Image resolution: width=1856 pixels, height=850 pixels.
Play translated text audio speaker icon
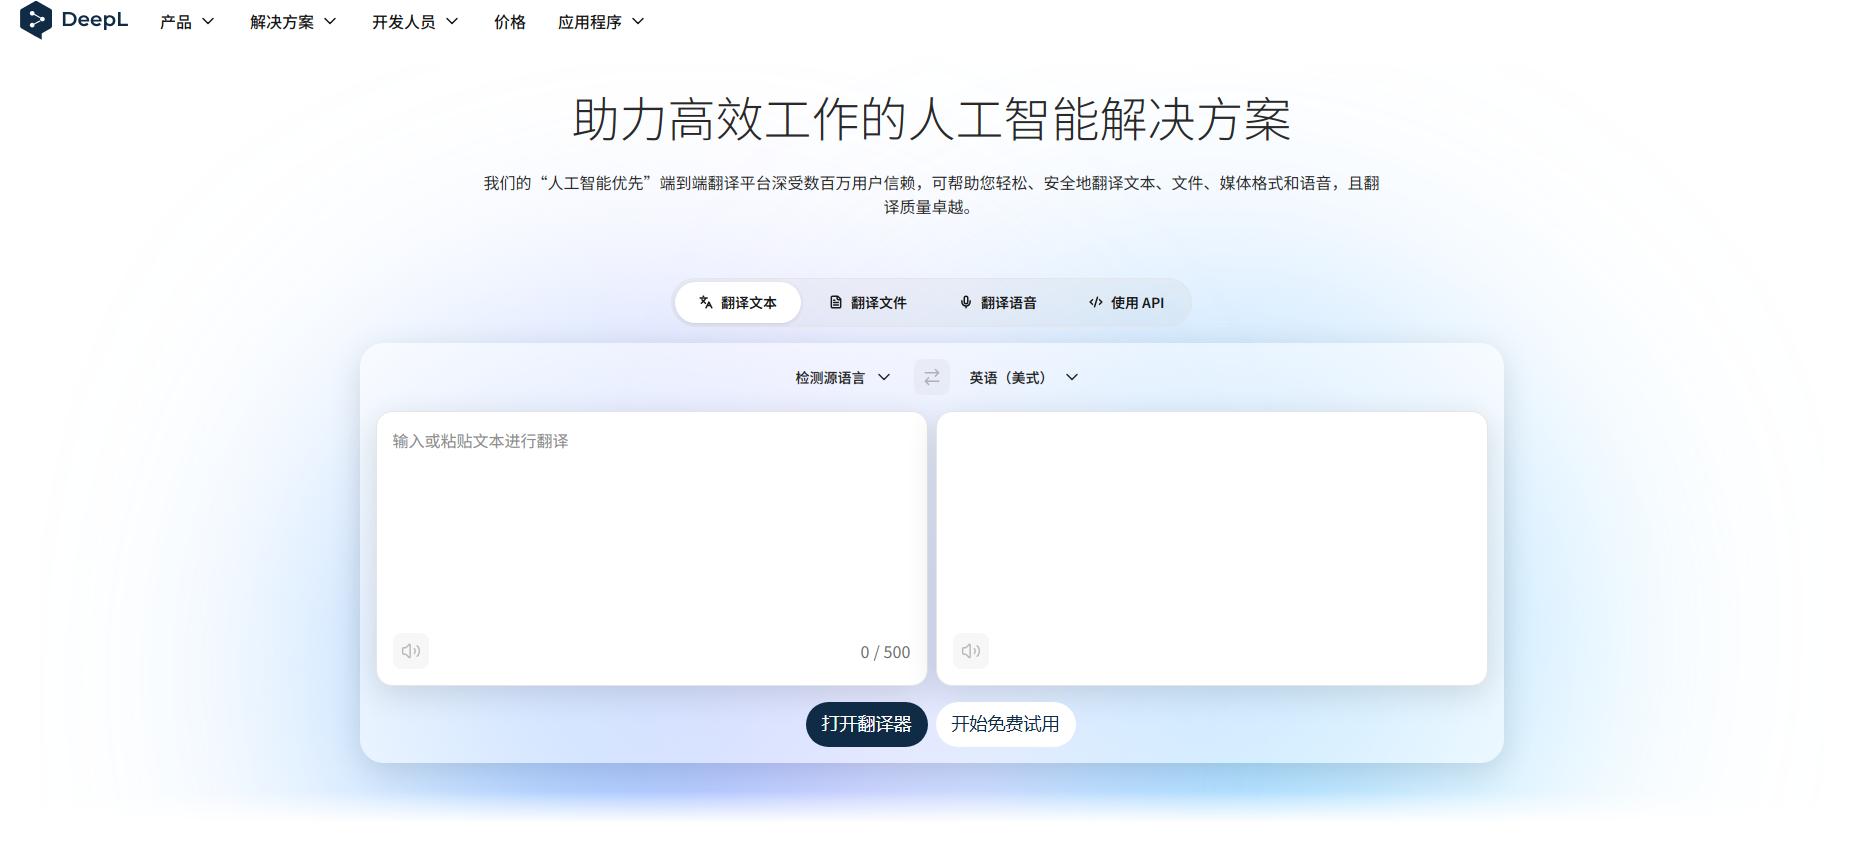coord(971,651)
